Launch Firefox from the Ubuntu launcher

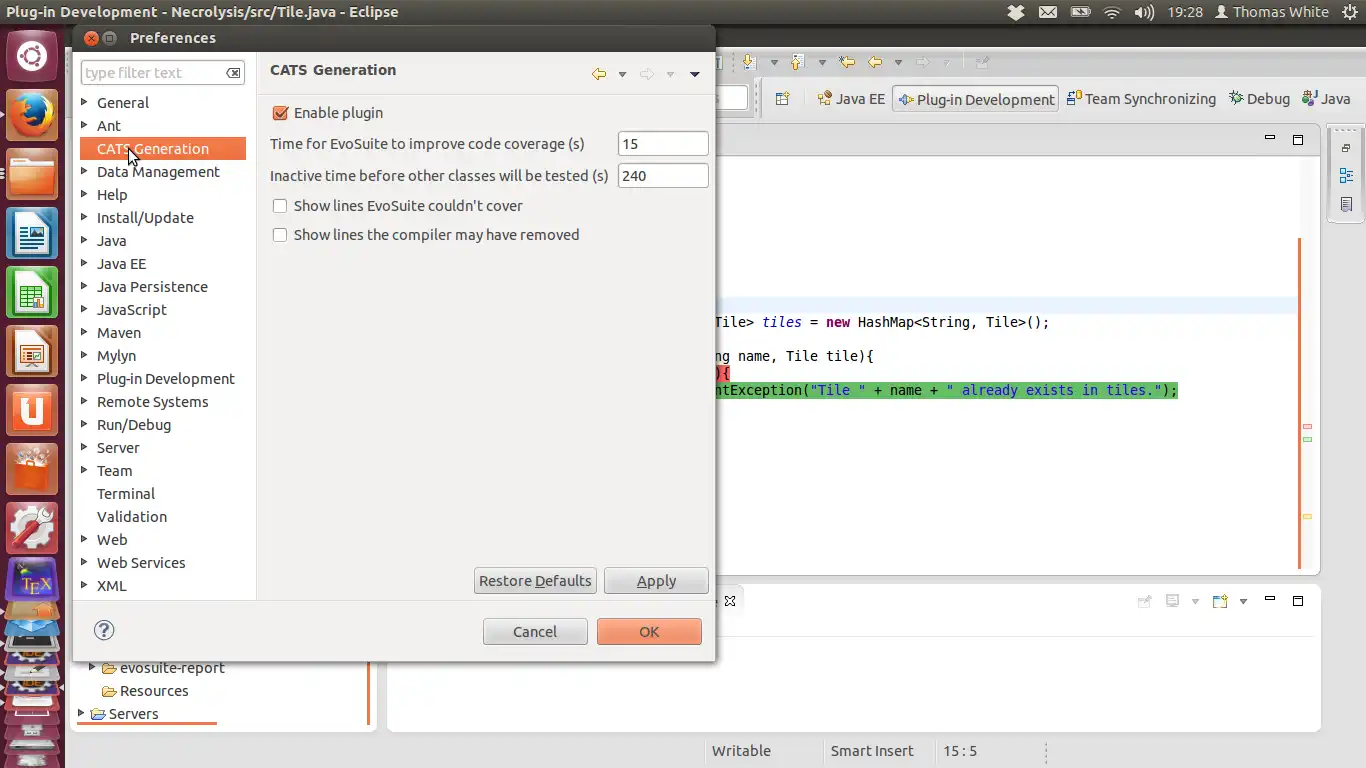coord(32,115)
